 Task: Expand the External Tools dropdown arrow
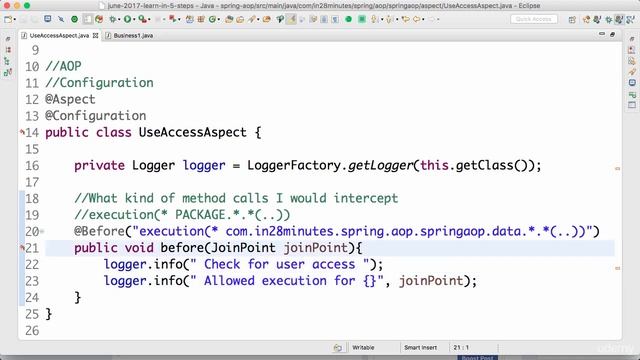click(x=149, y=19)
